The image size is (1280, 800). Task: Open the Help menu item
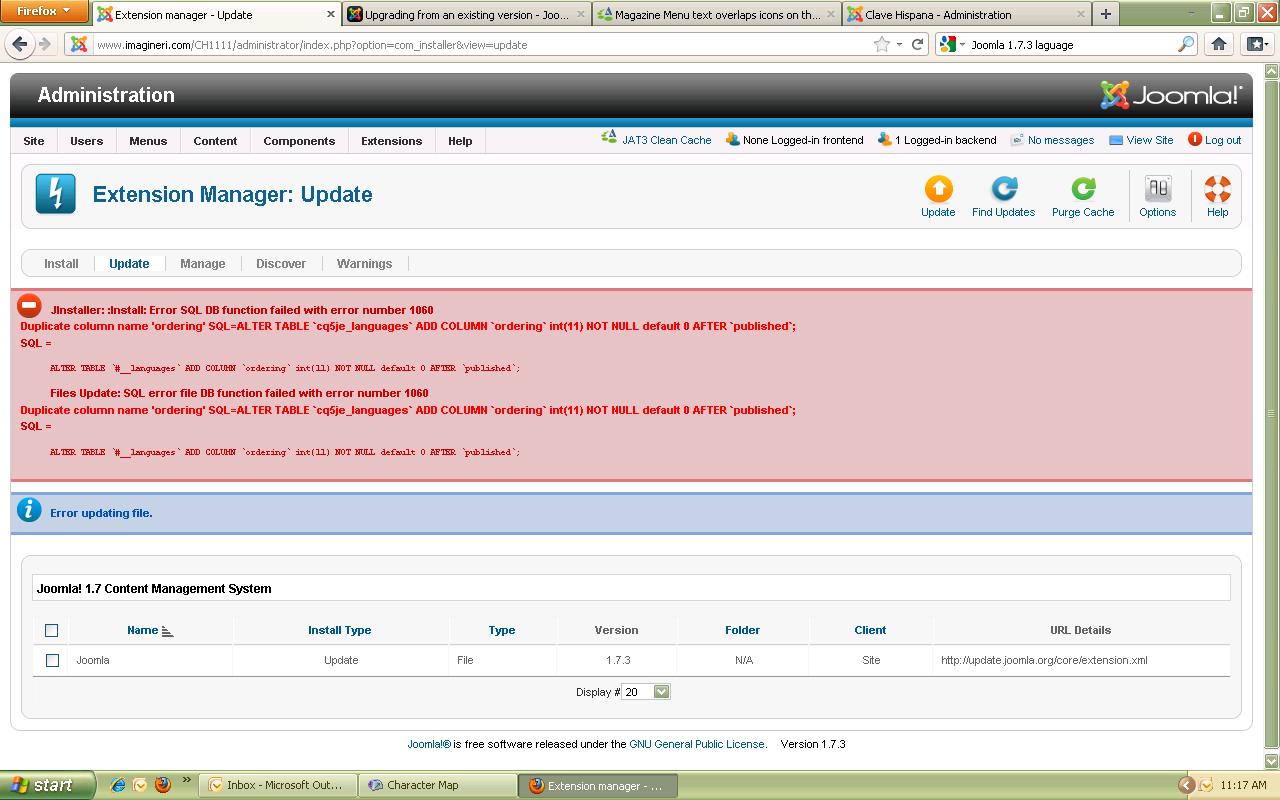pyautogui.click(x=460, y=141)
